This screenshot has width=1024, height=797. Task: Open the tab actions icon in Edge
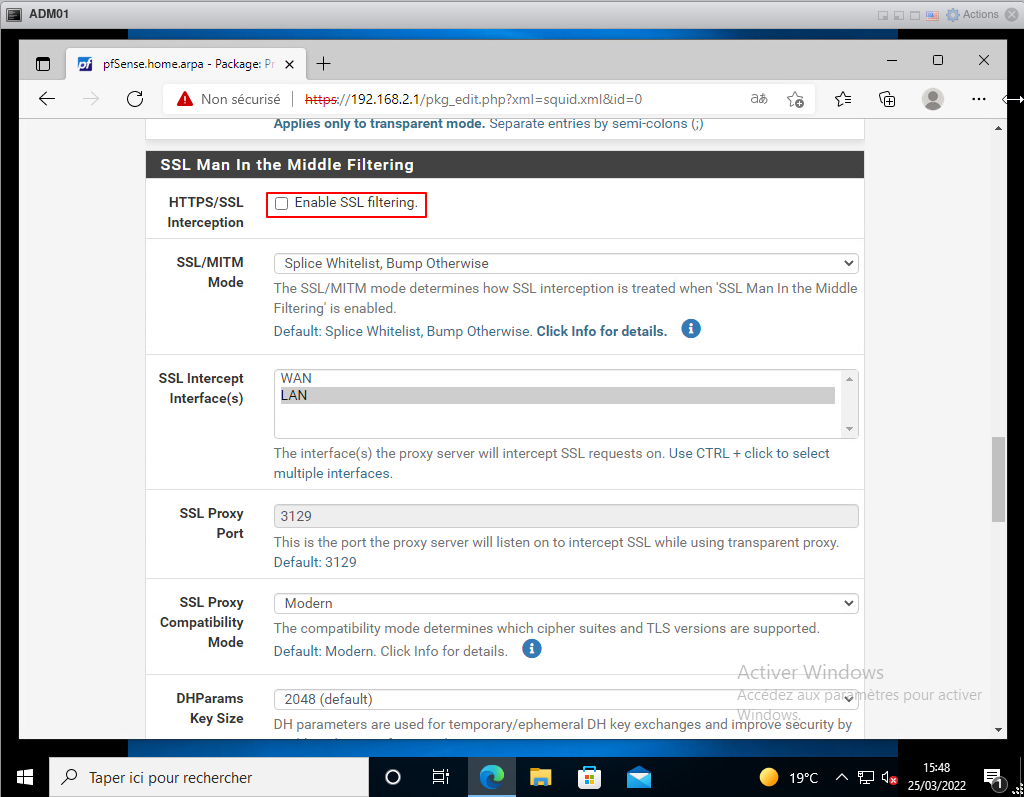[43, 64]
